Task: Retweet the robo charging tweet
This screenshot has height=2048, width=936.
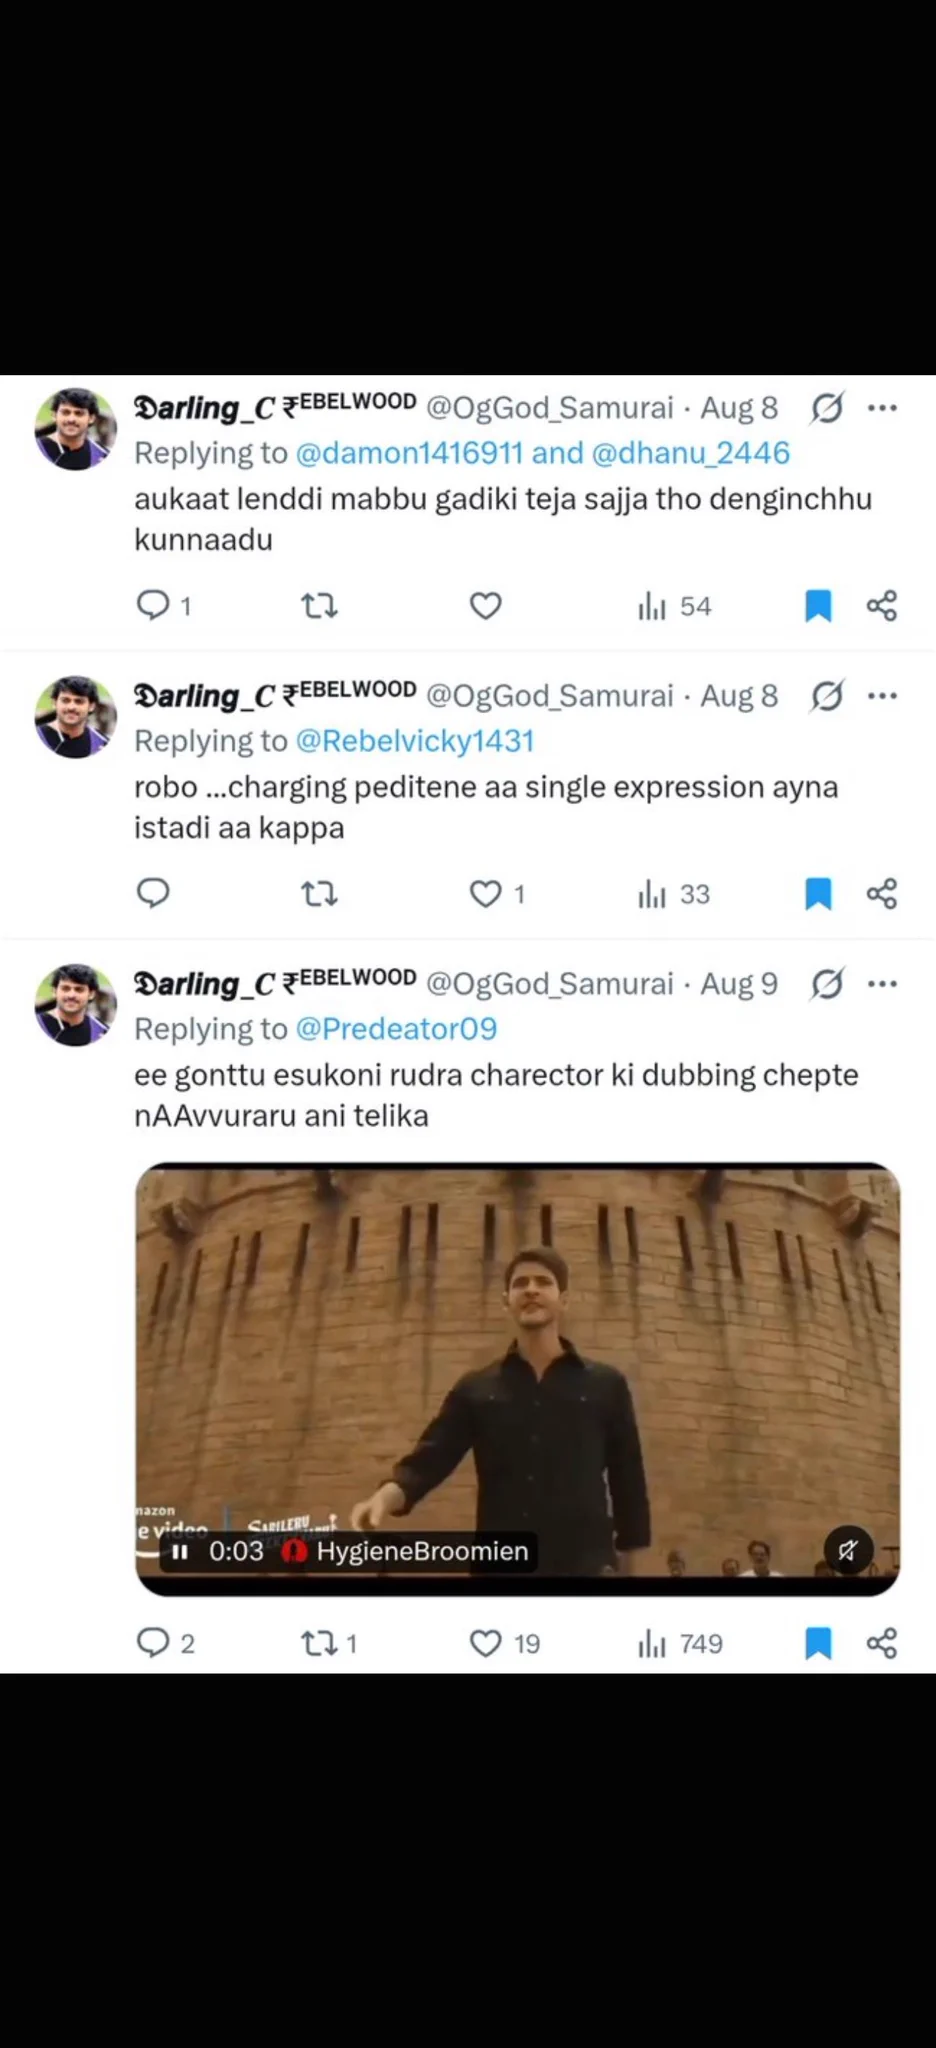Action: click(x=319, y=893)
